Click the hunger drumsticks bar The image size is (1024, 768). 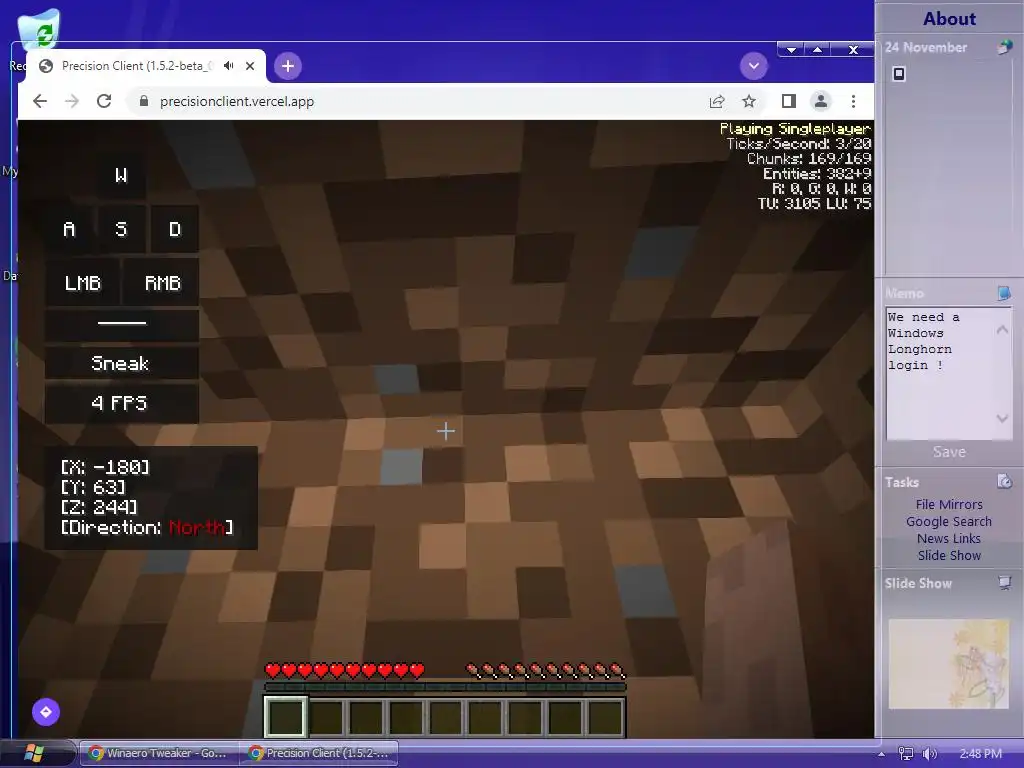click(545, 670)
